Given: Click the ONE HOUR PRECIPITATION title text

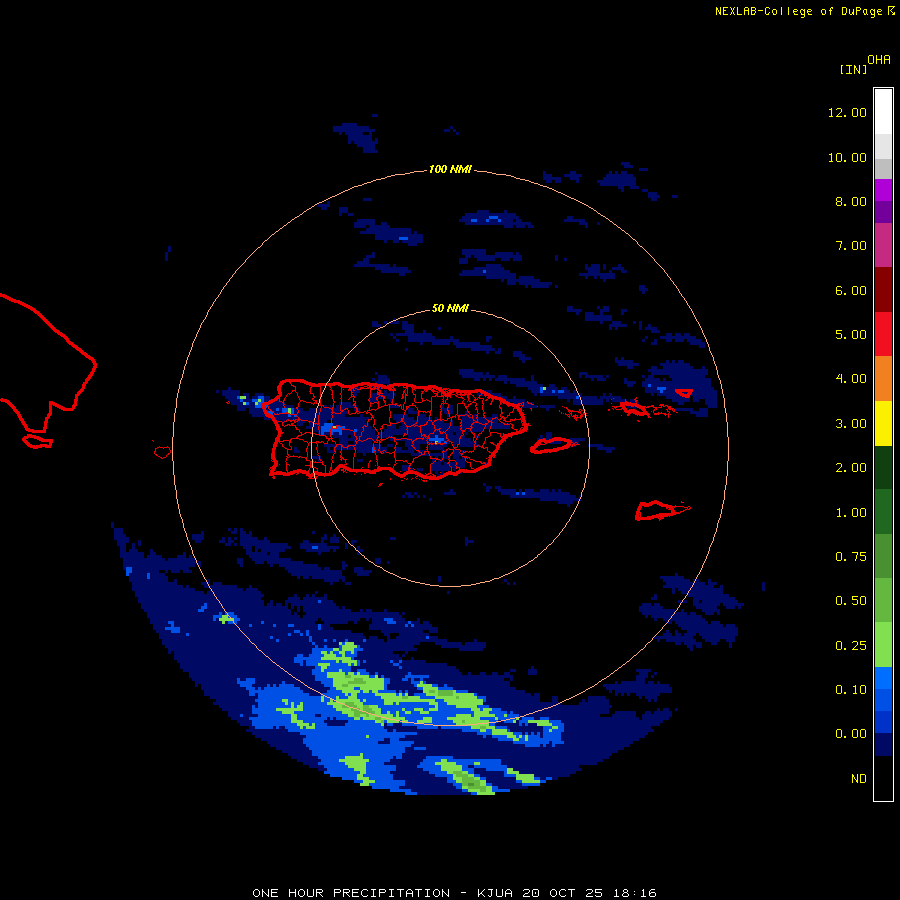Looking at the screenshot, I should [x=351, y=893].
